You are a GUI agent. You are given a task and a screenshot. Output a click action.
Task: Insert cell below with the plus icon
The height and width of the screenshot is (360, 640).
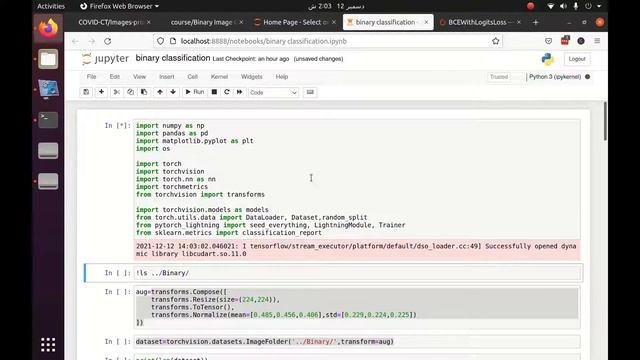click(101, 92)
